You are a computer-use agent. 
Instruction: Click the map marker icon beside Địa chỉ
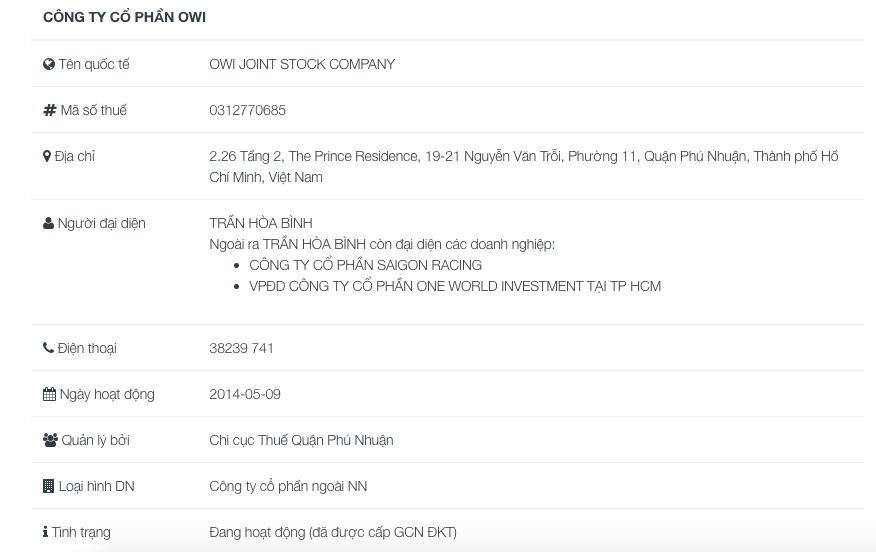[47, 156]
